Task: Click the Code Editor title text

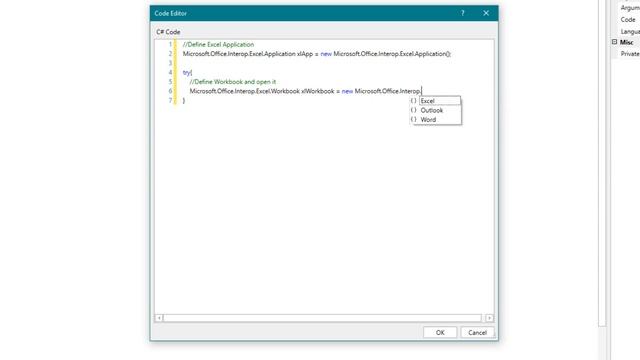Action: point(170,13)
